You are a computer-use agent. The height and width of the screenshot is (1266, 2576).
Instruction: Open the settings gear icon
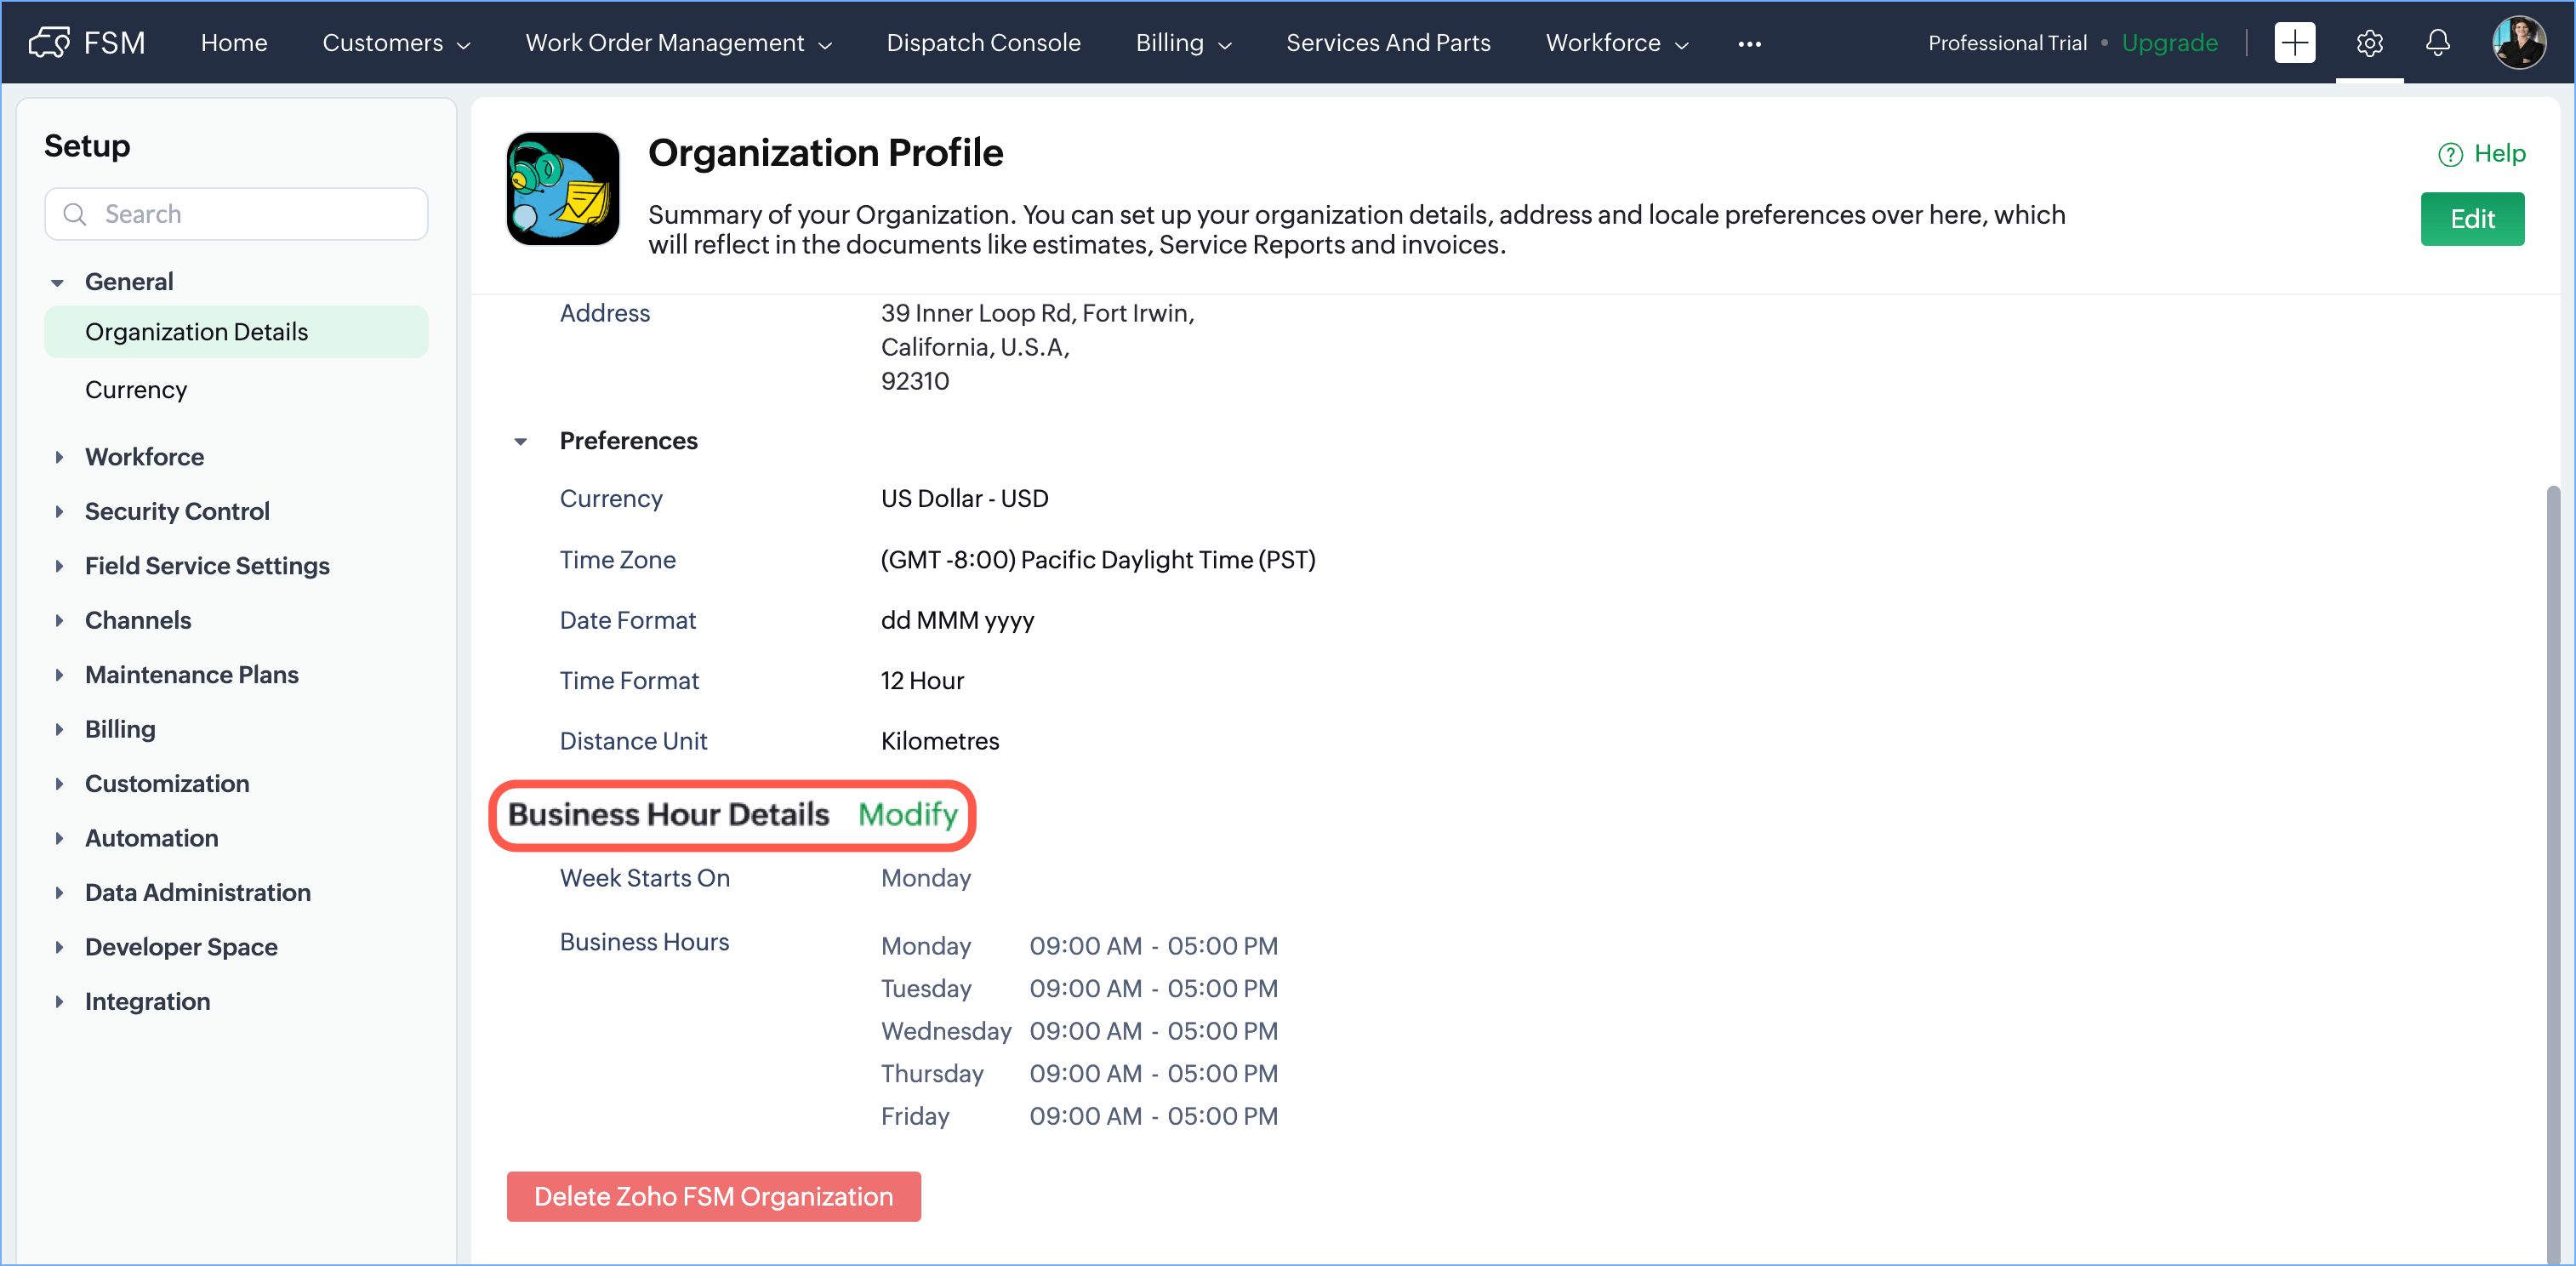click(x=2369, y=43)
